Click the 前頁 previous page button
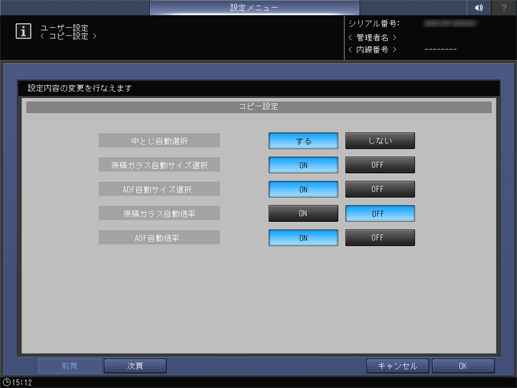This screenshot has height=388, width=517. (x=70, y=366)
